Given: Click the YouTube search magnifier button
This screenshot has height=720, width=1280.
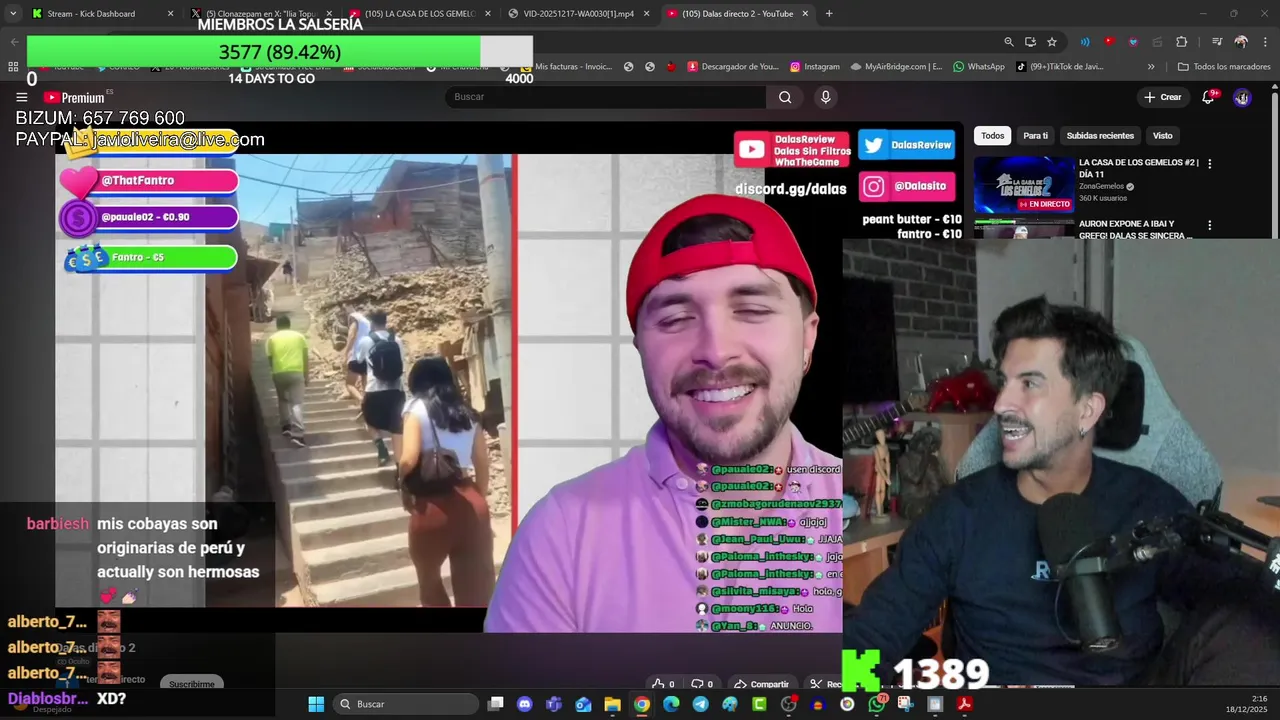Looking at the screenshot, I should pos(785,97).
